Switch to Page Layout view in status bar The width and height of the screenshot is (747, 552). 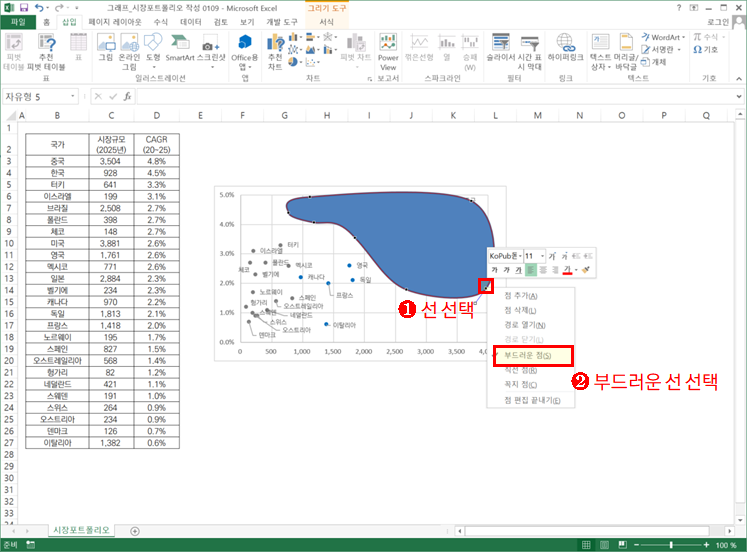604,545
